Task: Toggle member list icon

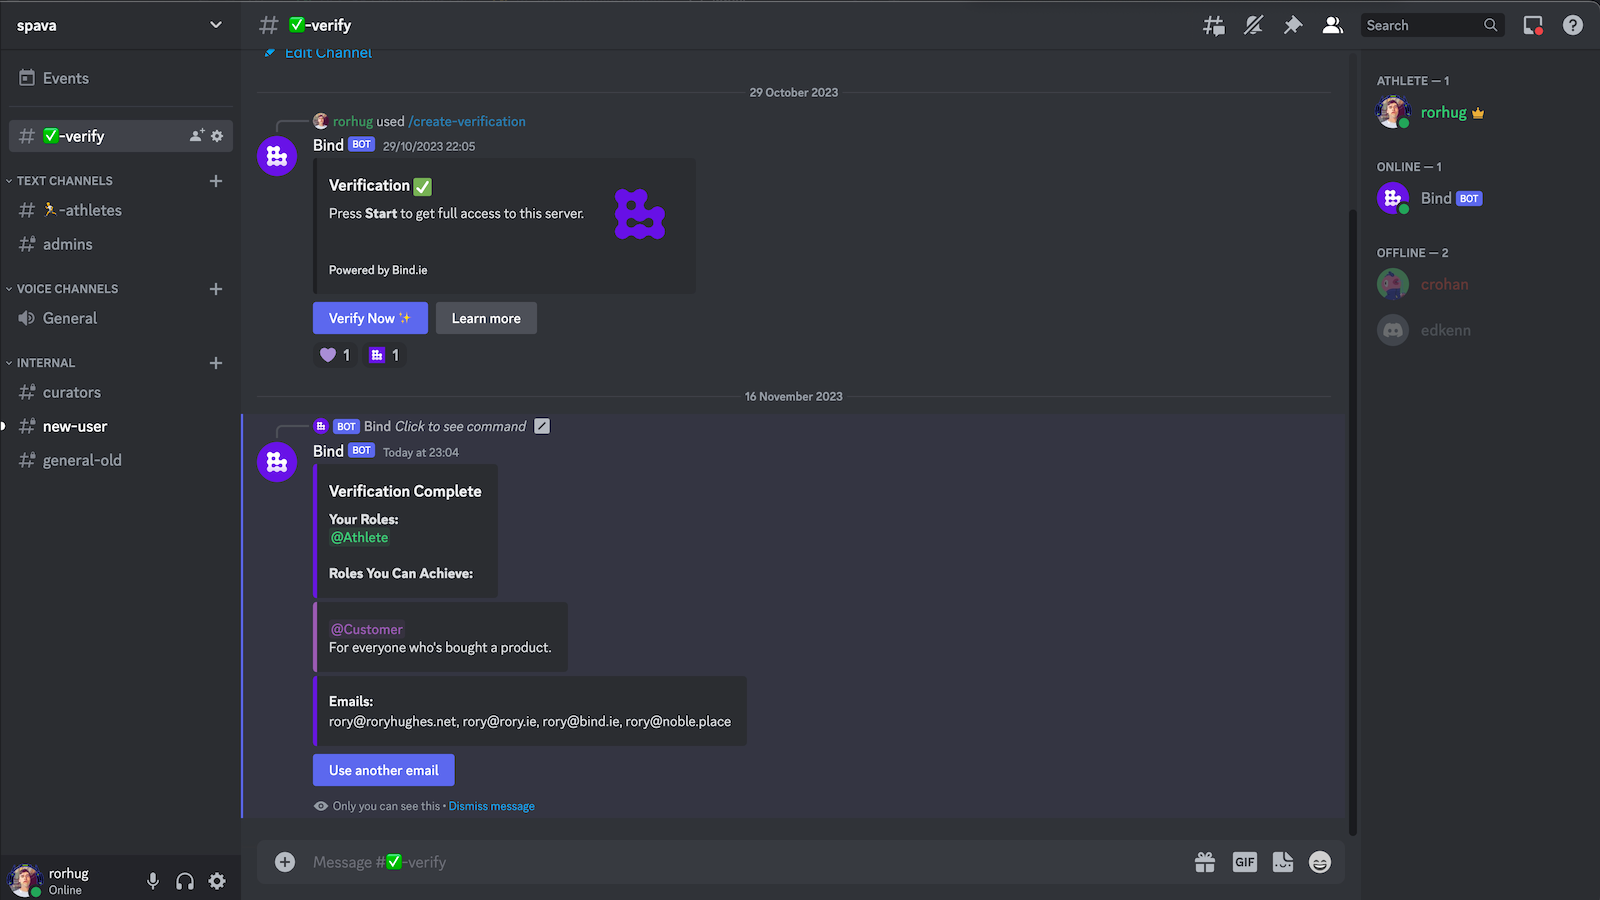Action: point(1332,25)
